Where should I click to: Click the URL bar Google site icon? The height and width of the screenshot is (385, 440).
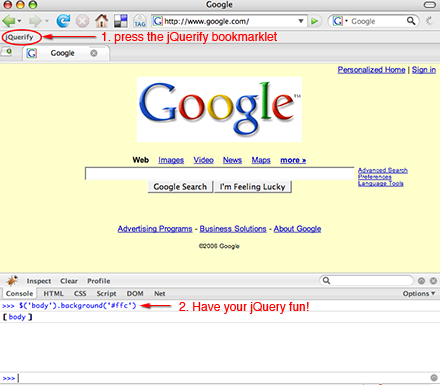(158, 21)
